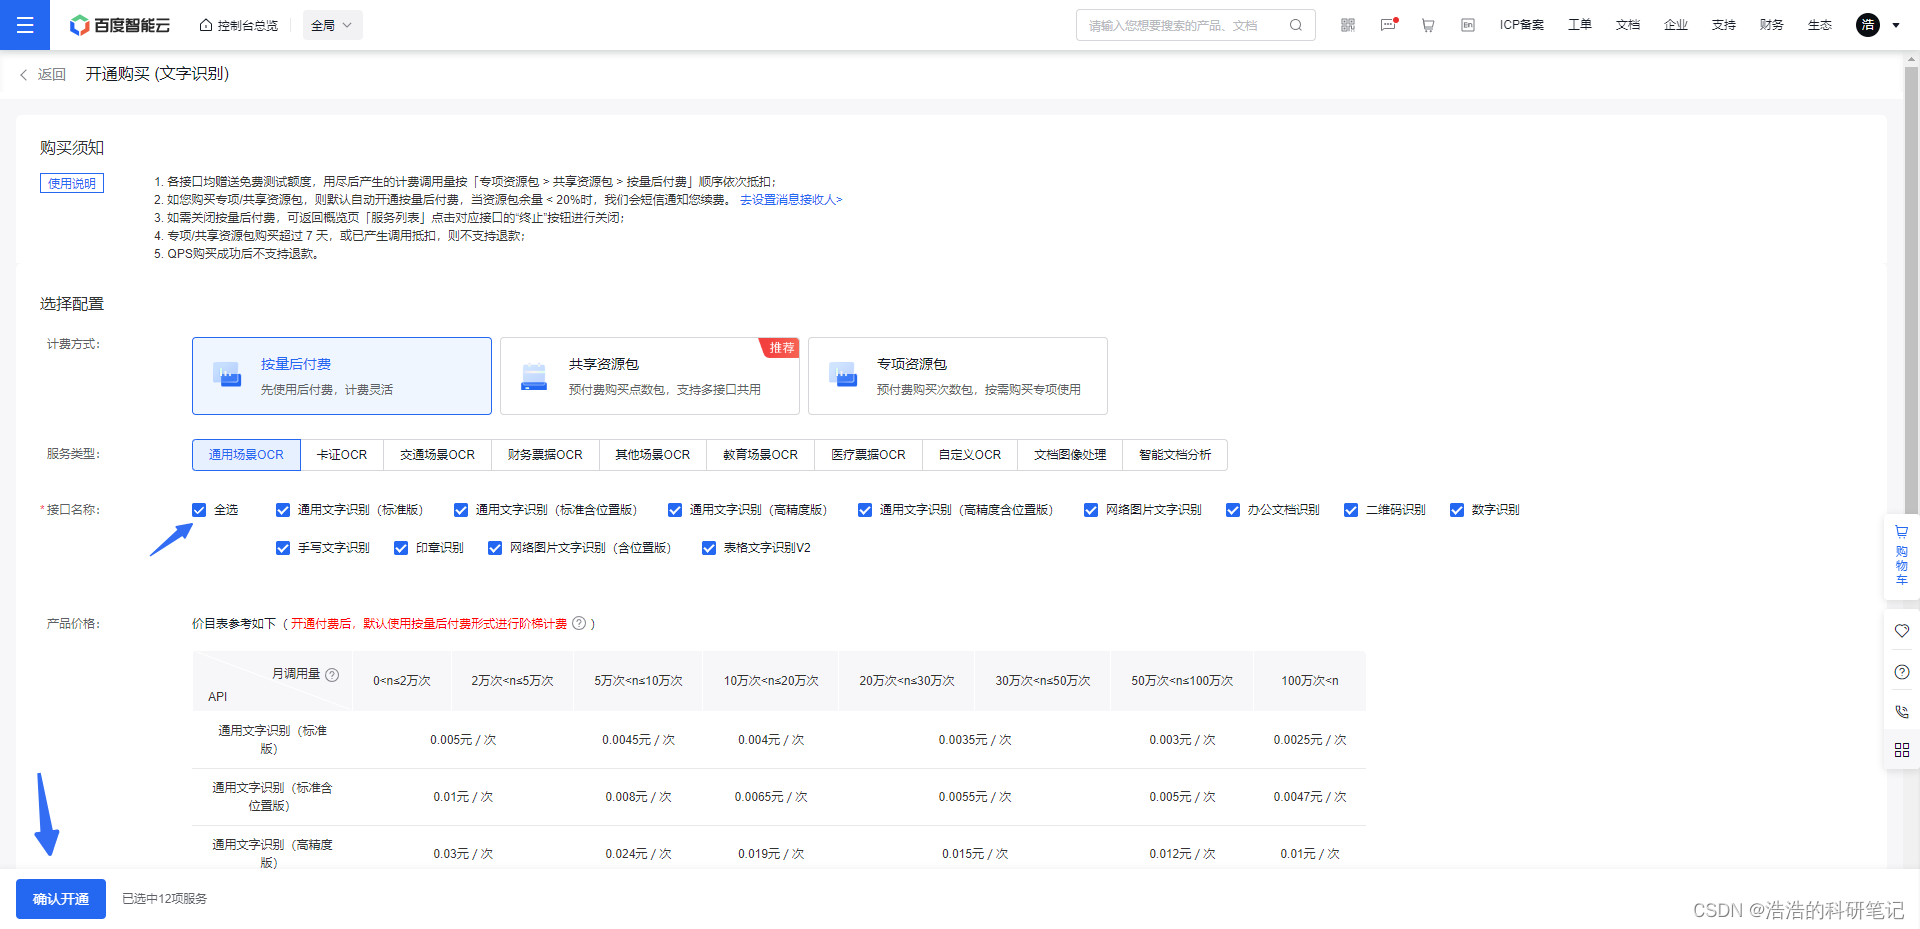Open the header shopping cart icon
Viewport: 1920px width, 929px height.
[1428, 25]
